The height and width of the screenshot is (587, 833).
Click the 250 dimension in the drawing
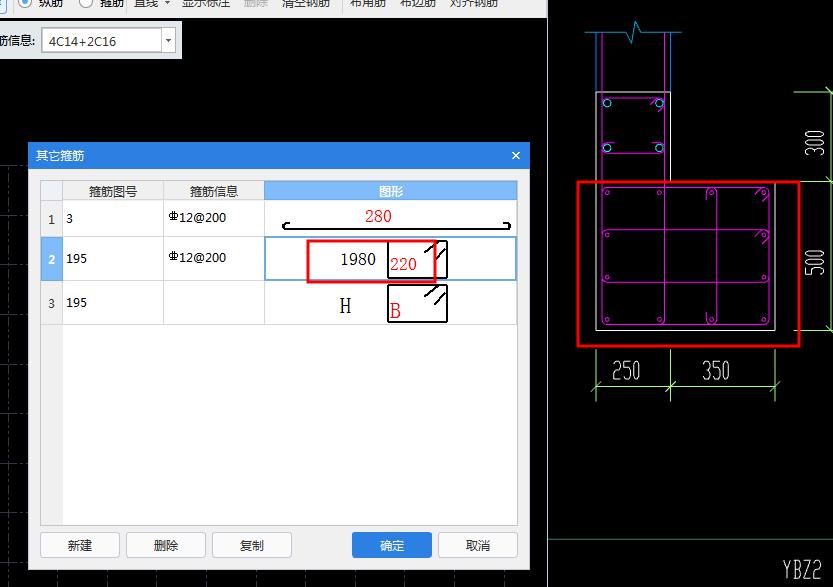[x=626, y=370]
